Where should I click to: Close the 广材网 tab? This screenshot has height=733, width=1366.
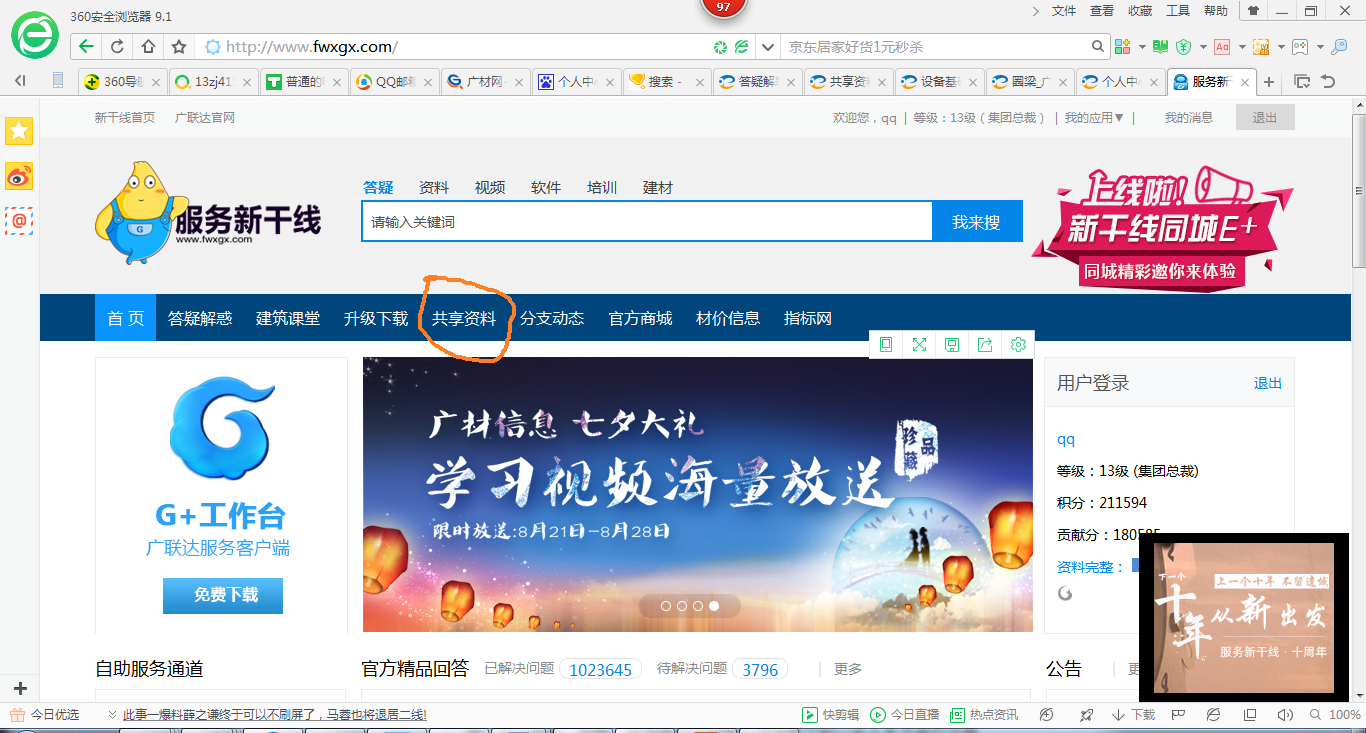click(517, 82)
